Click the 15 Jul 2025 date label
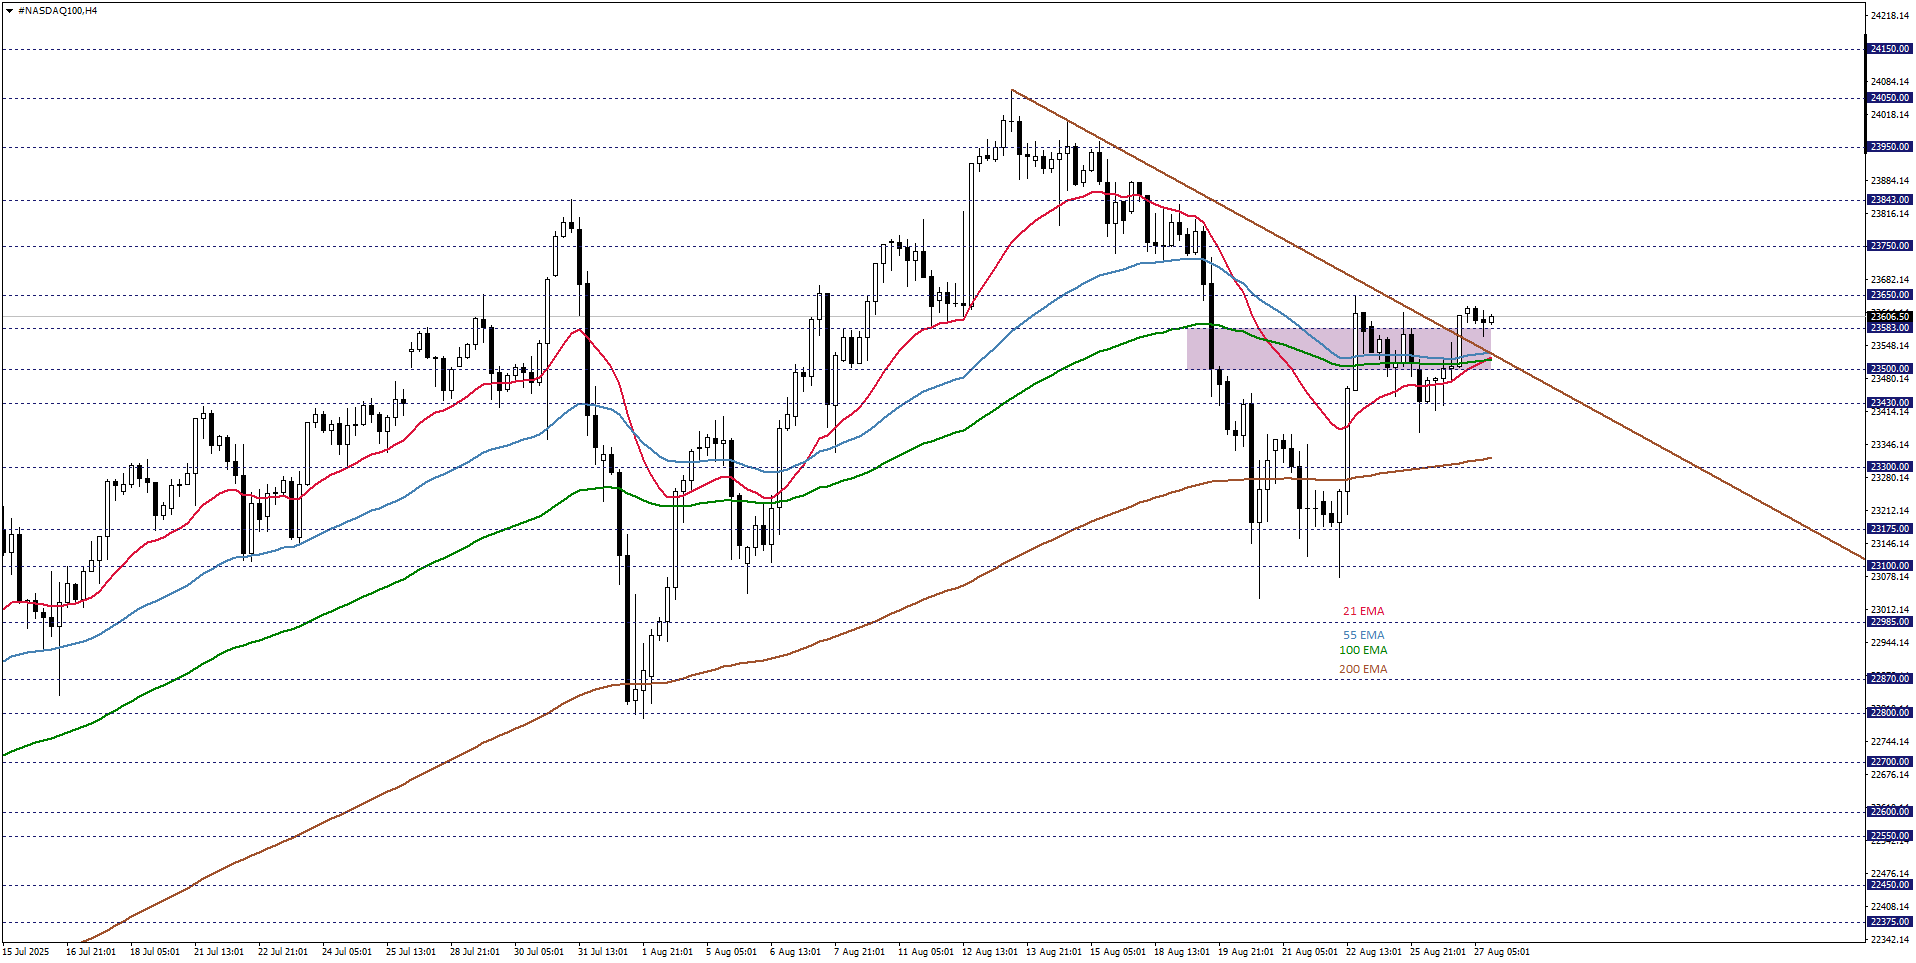Screen dimensions: 1916x963 coord(26,952)
